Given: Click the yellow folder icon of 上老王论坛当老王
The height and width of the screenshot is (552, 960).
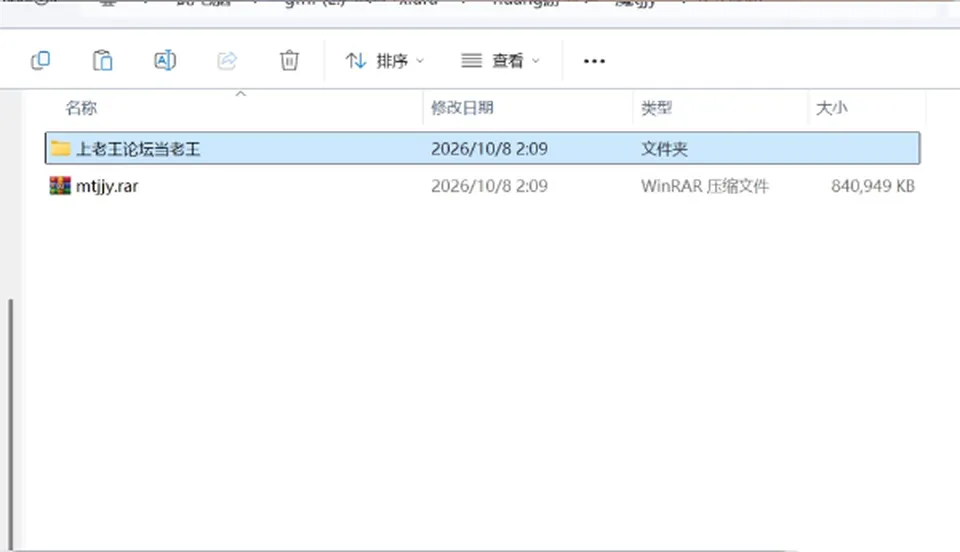Looking at the screenshot, I should 60,149.
